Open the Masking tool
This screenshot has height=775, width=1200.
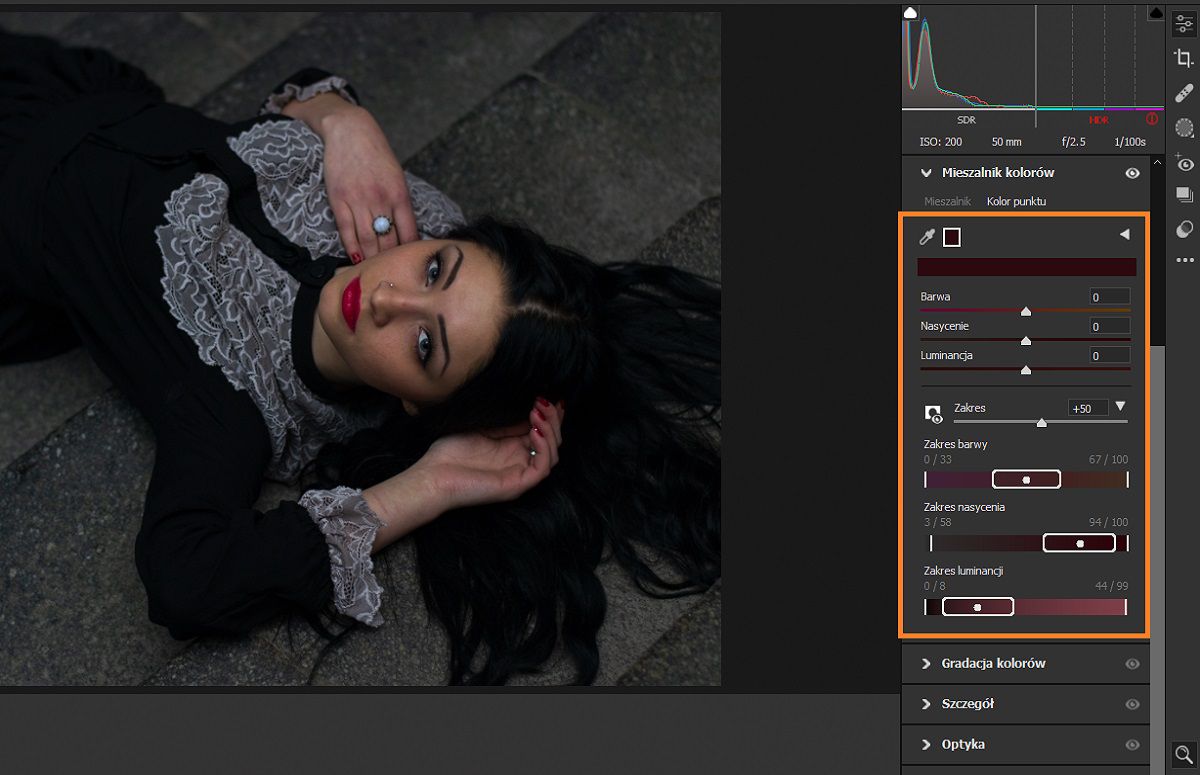1184,127
